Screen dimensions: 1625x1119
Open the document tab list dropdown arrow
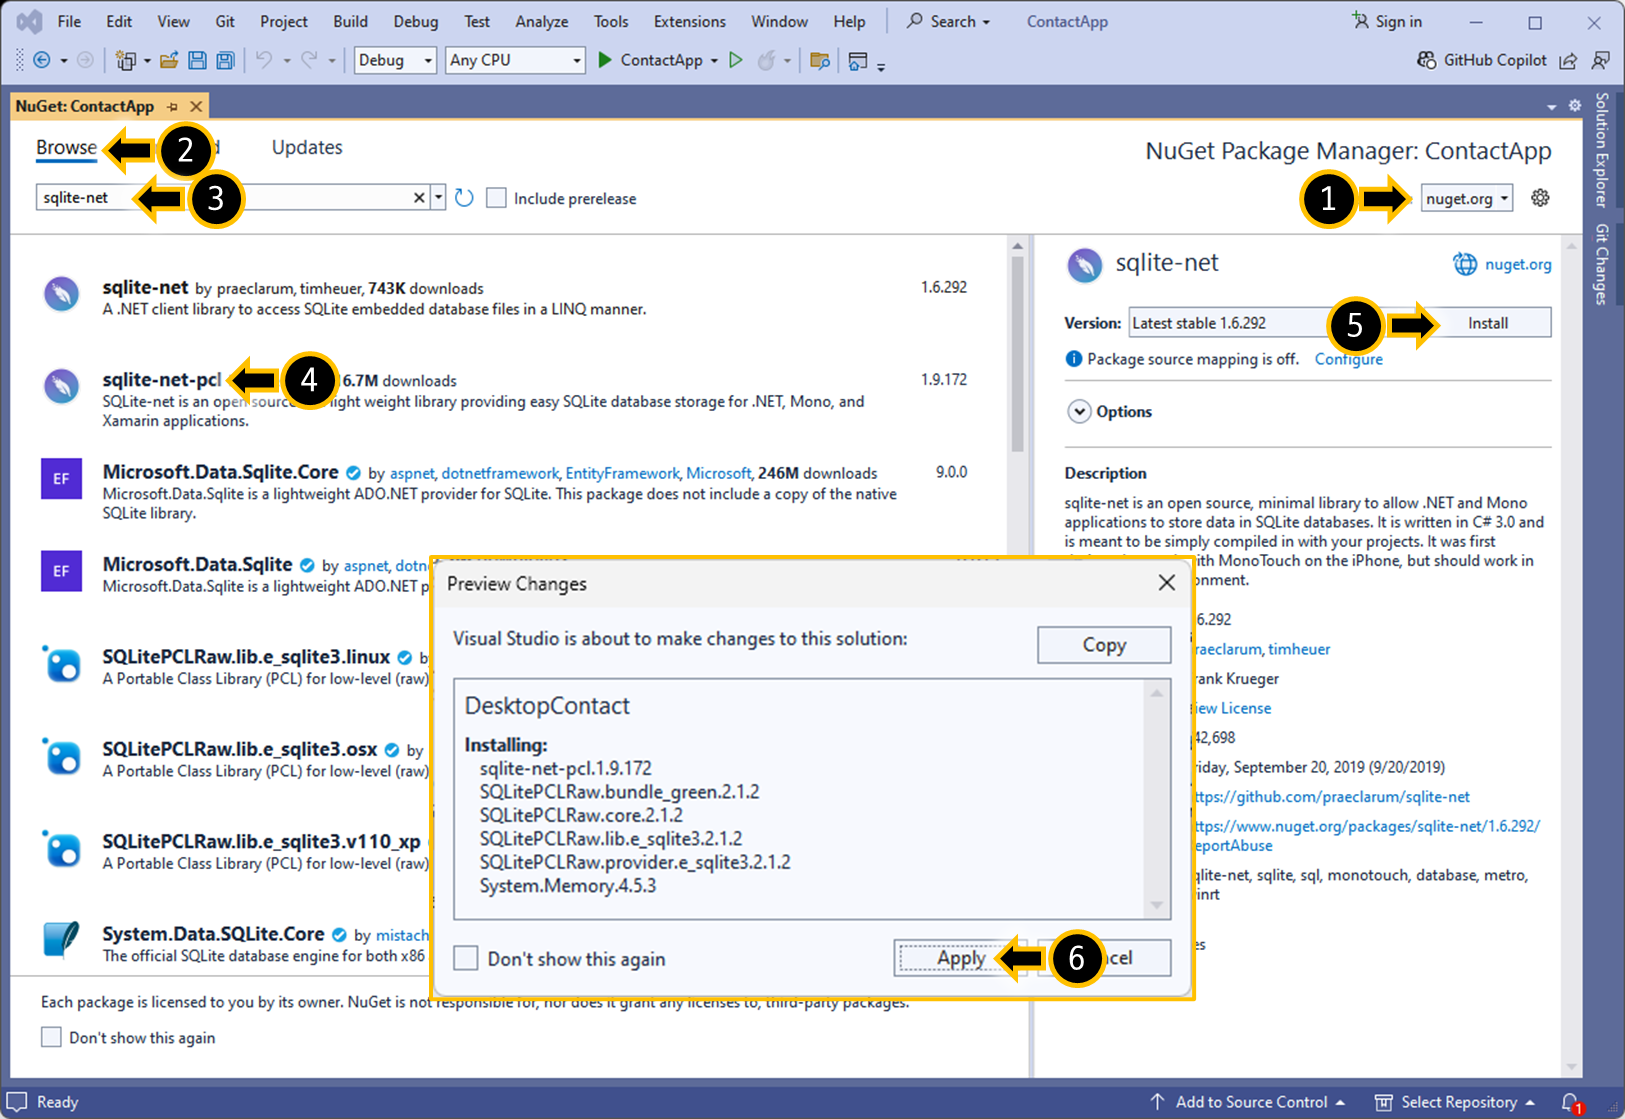[x=1552, y=107]
